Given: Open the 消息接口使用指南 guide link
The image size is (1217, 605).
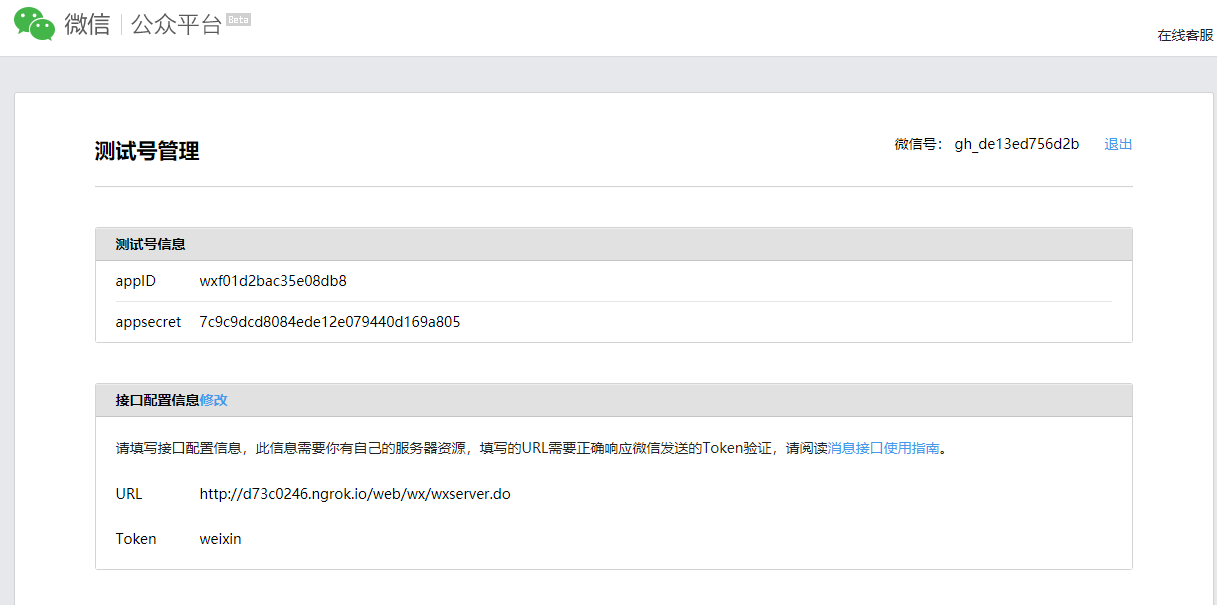Looking at the screenshot, I should pos(884,448).
